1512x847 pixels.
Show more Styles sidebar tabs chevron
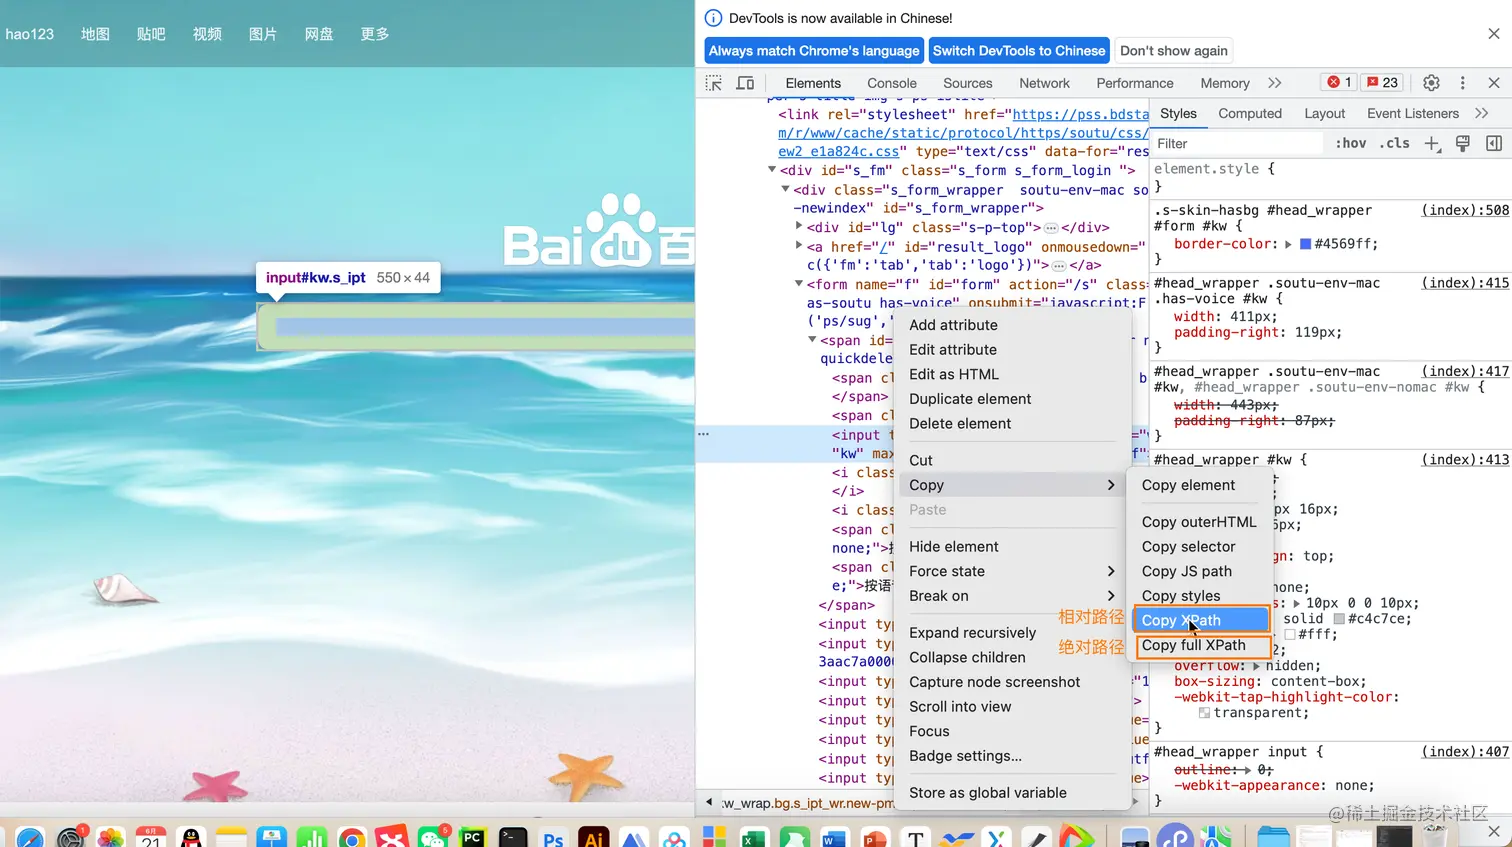[1481, 114]
